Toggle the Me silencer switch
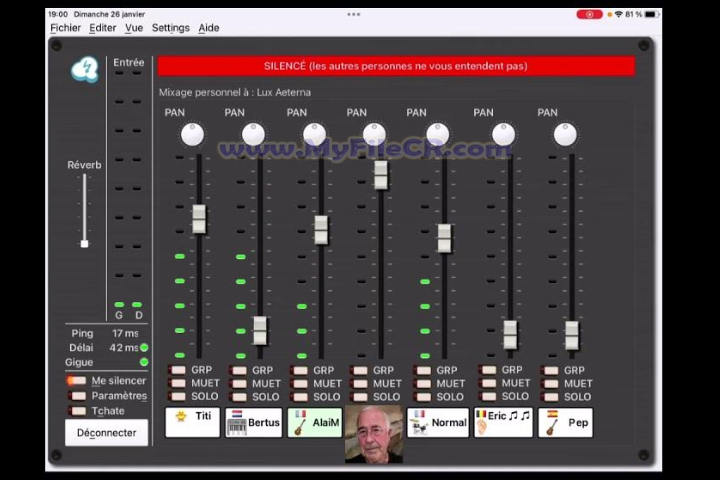 pos(77,380)
